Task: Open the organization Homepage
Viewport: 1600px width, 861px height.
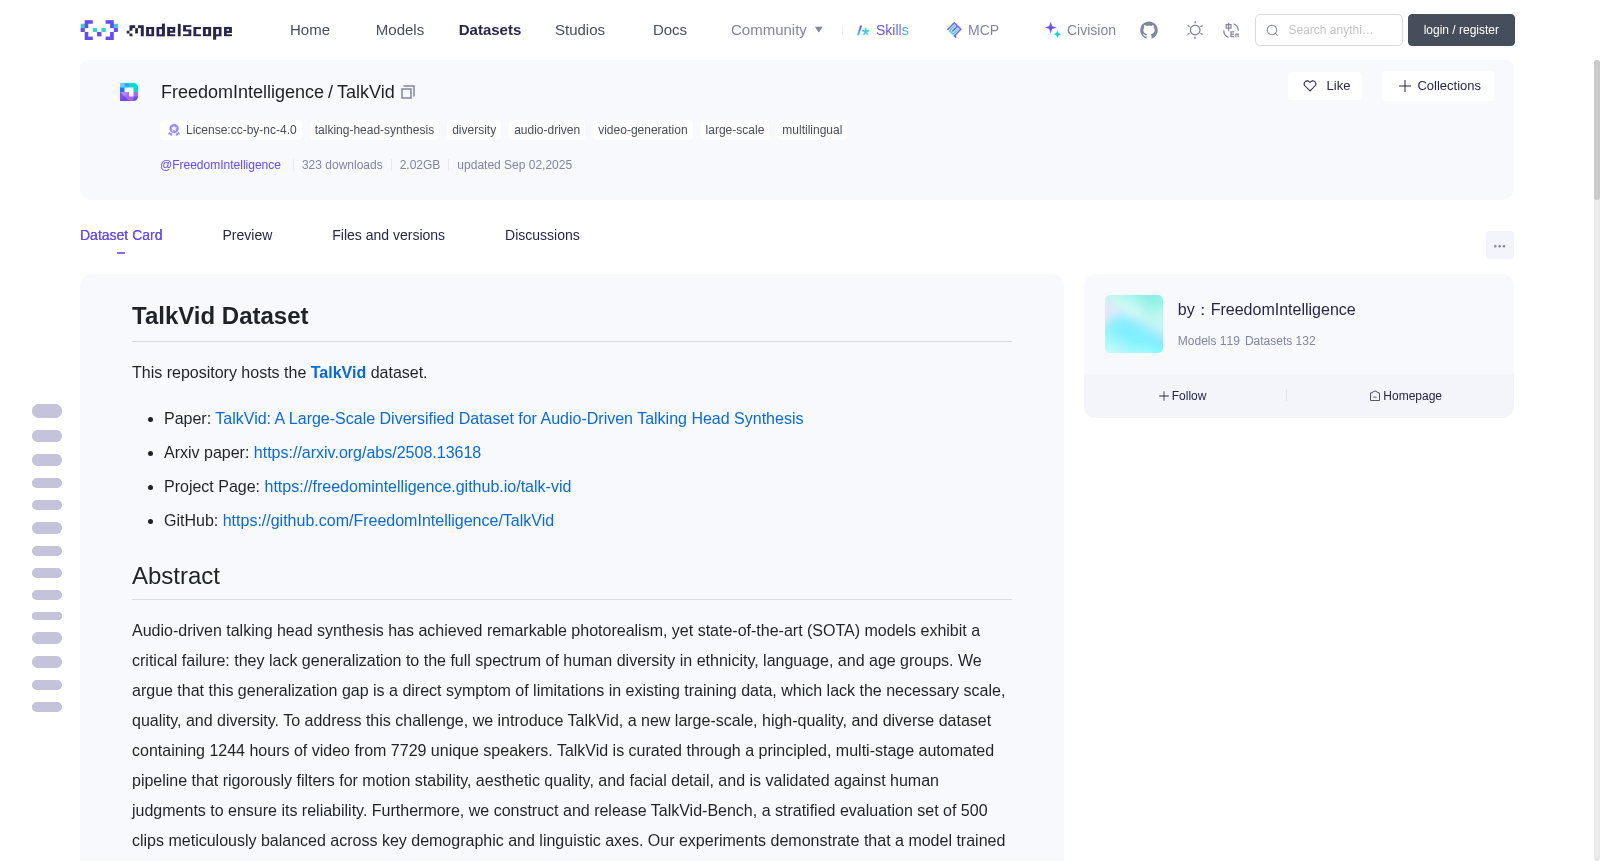Action: pos(1406,396)
